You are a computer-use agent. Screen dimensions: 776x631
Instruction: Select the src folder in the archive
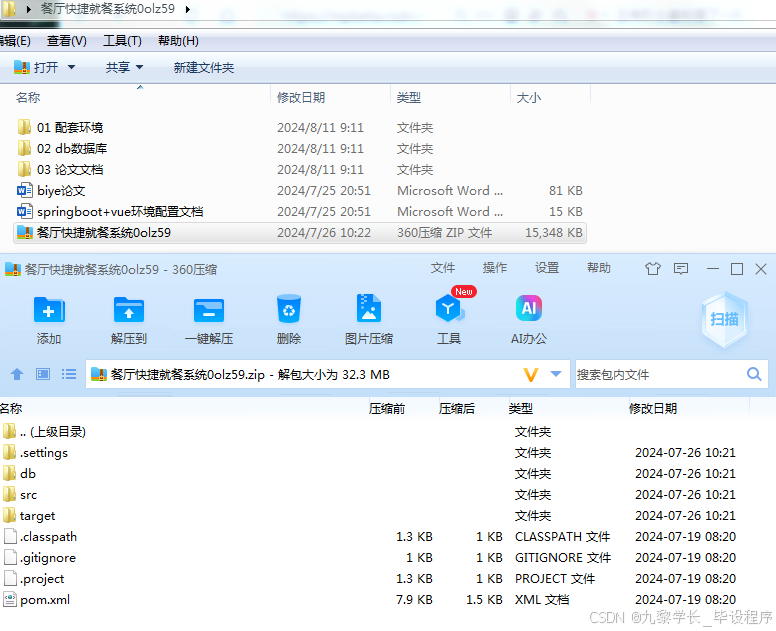pos(20,494)
